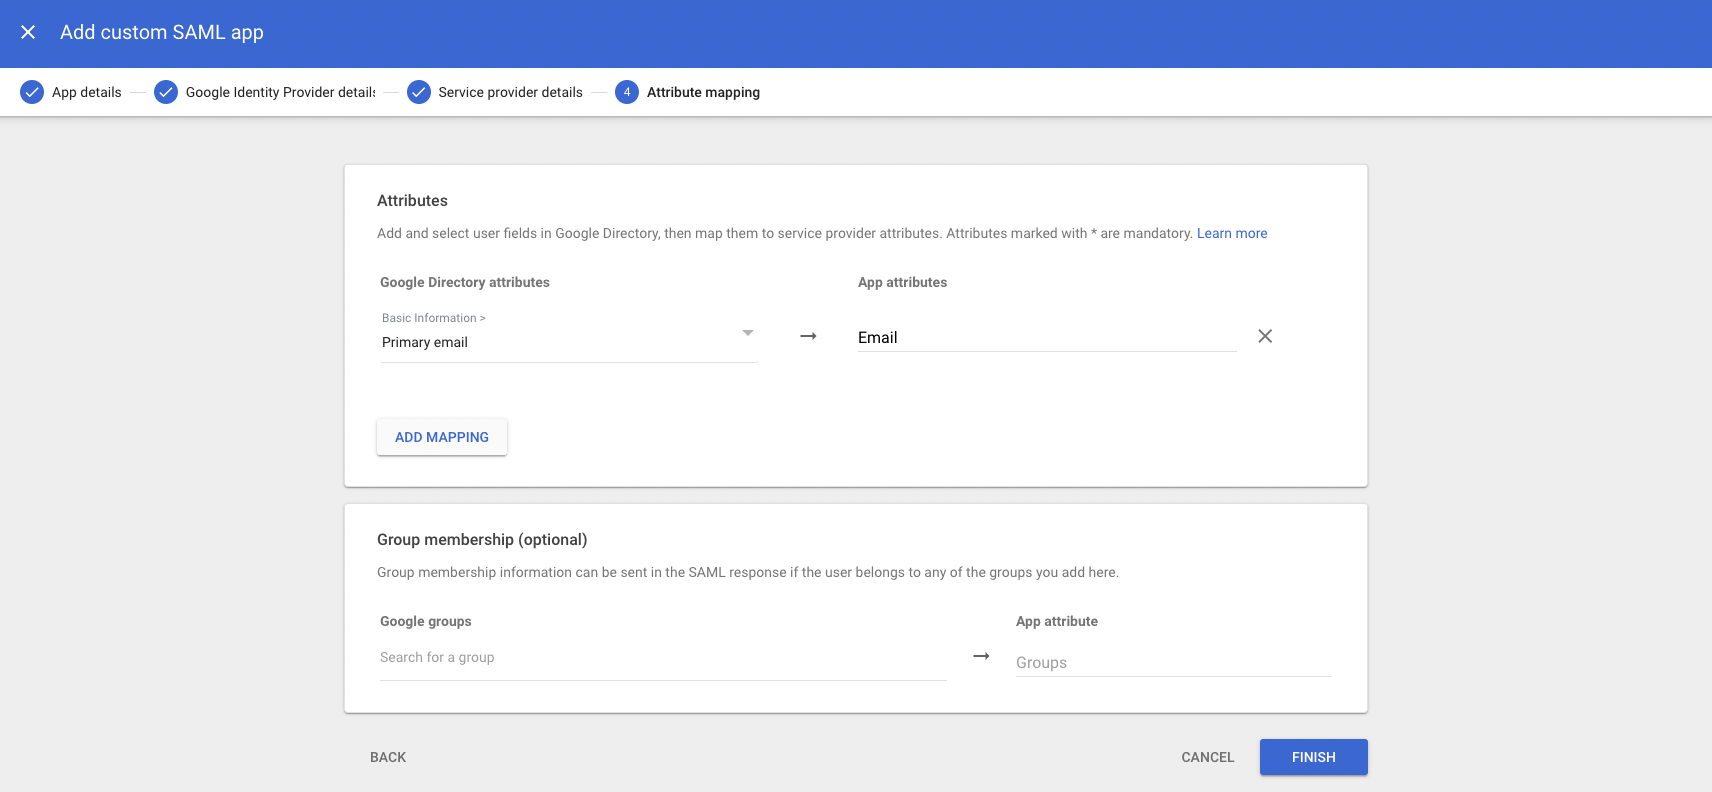Click the step 4 number circle
This screenshot has width=1712, height=792.
click(x=627, y=92)
